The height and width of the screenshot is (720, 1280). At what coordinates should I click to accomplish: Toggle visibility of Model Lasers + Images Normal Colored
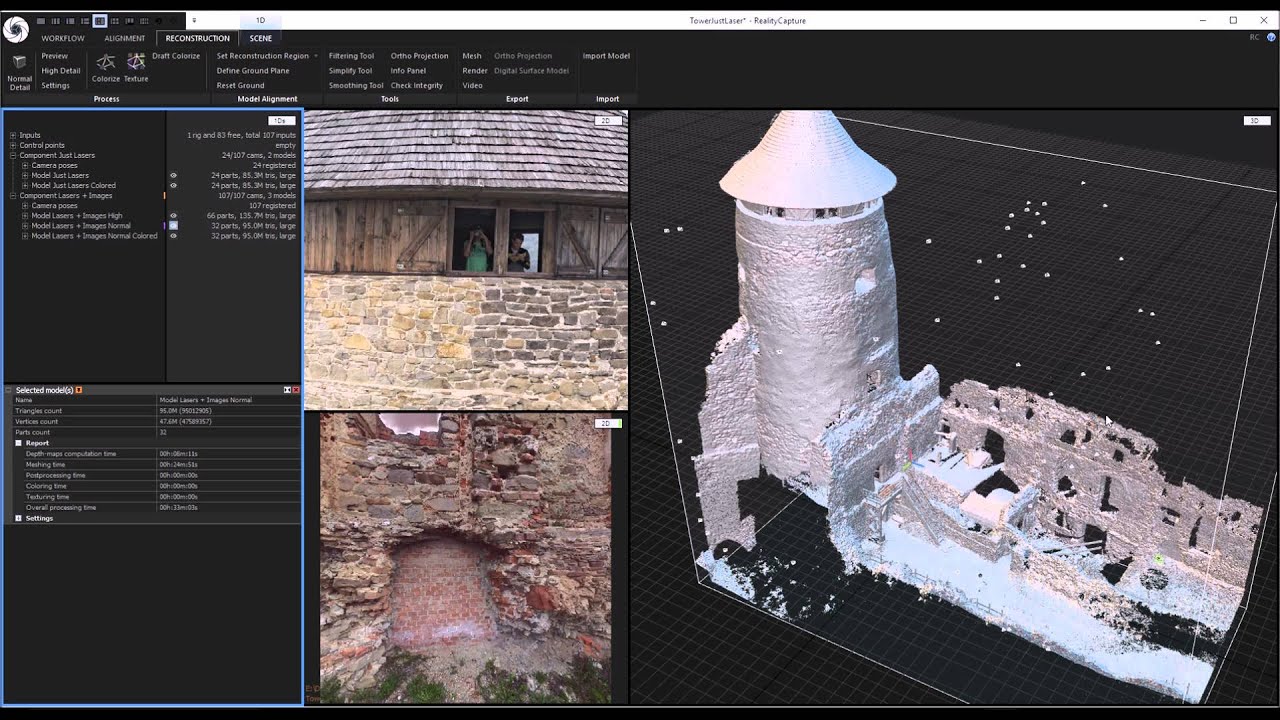[x=173, y=236]
